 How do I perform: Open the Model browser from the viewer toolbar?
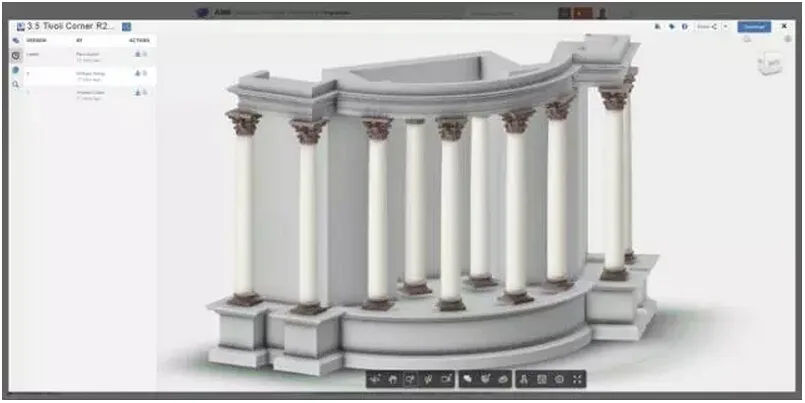click(524, 379)
